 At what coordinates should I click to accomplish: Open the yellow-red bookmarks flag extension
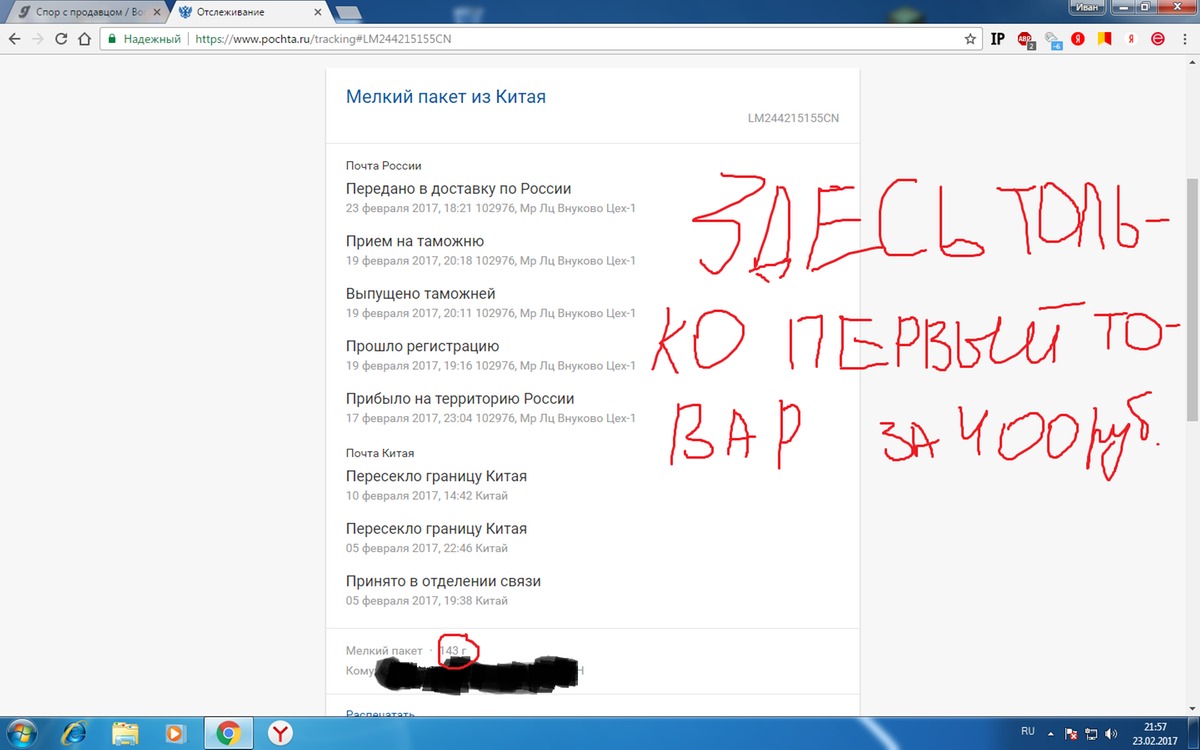[x=1105, y=39]
